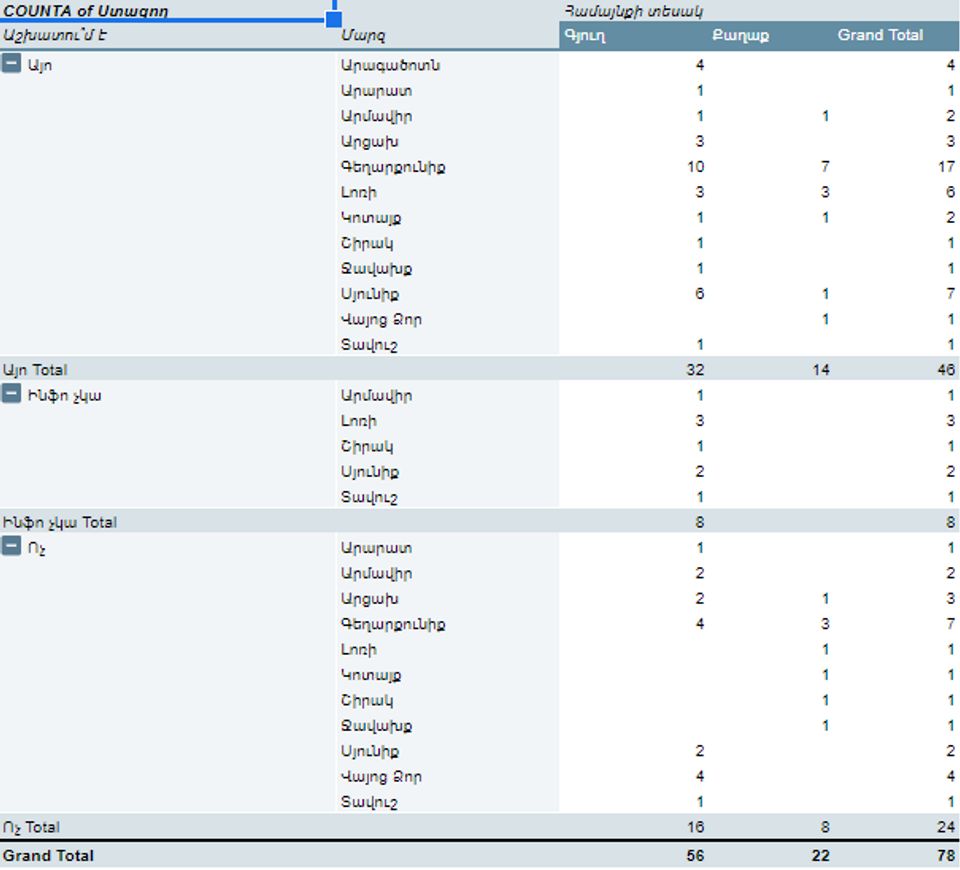Select Սյունիք label in Ոչ group
The image size is (960, 870).
point(369,752)
